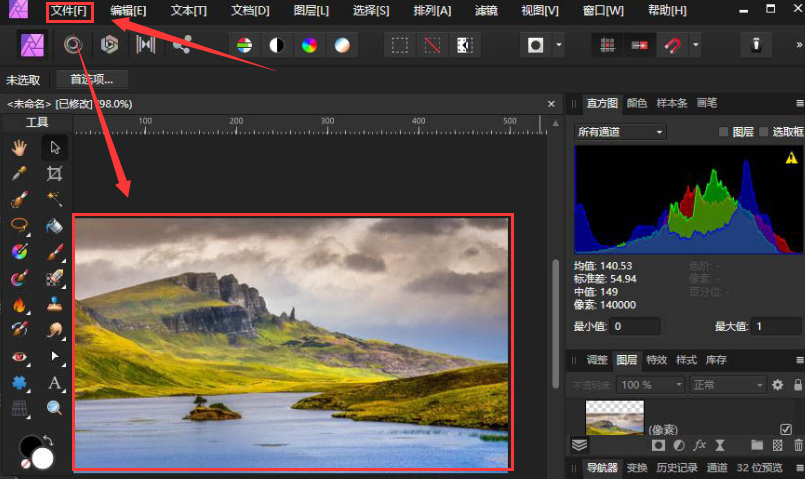Delete layer with the trash icon

click(x=797, y=445)
